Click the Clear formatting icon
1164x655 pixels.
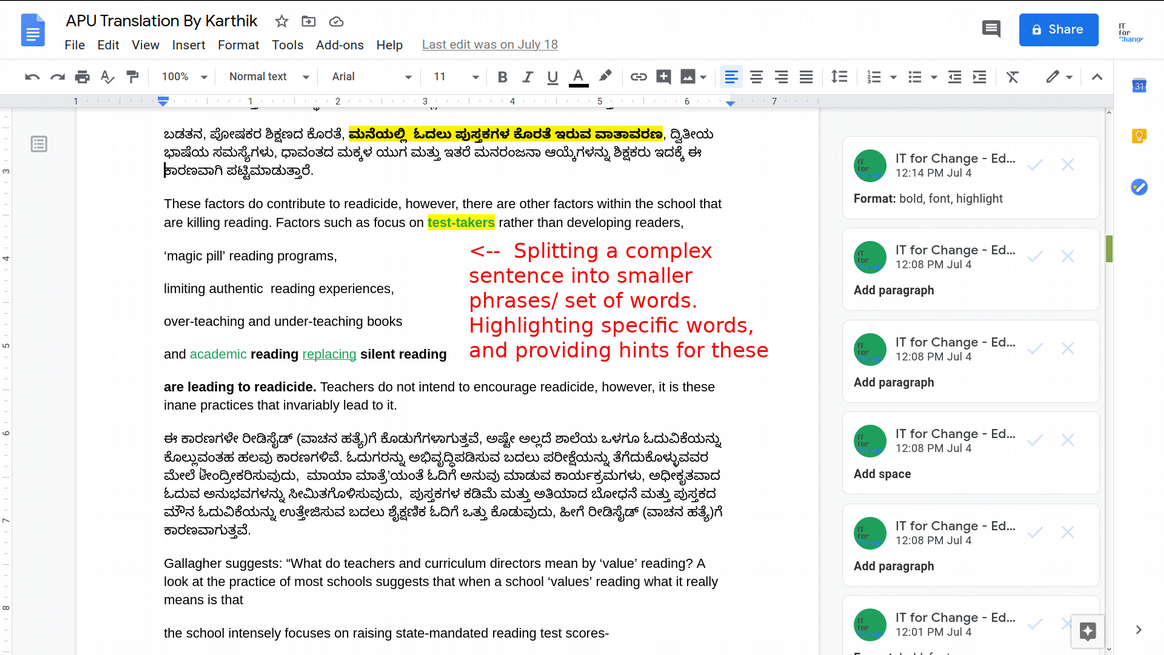click(x=1012, y=77)
